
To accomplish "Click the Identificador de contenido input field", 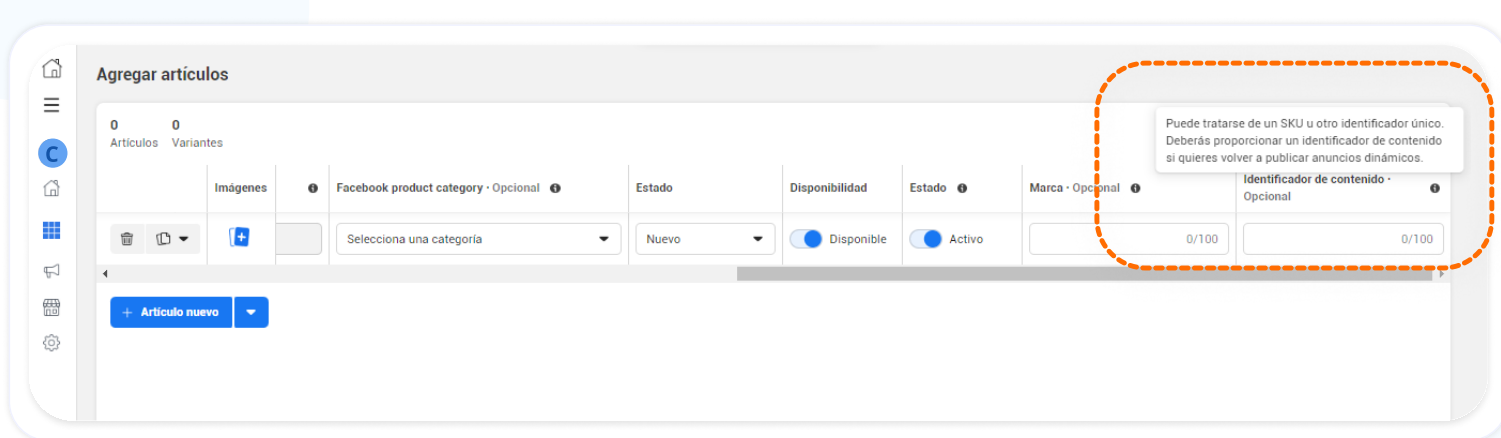I will click(x=1342, y=239).
